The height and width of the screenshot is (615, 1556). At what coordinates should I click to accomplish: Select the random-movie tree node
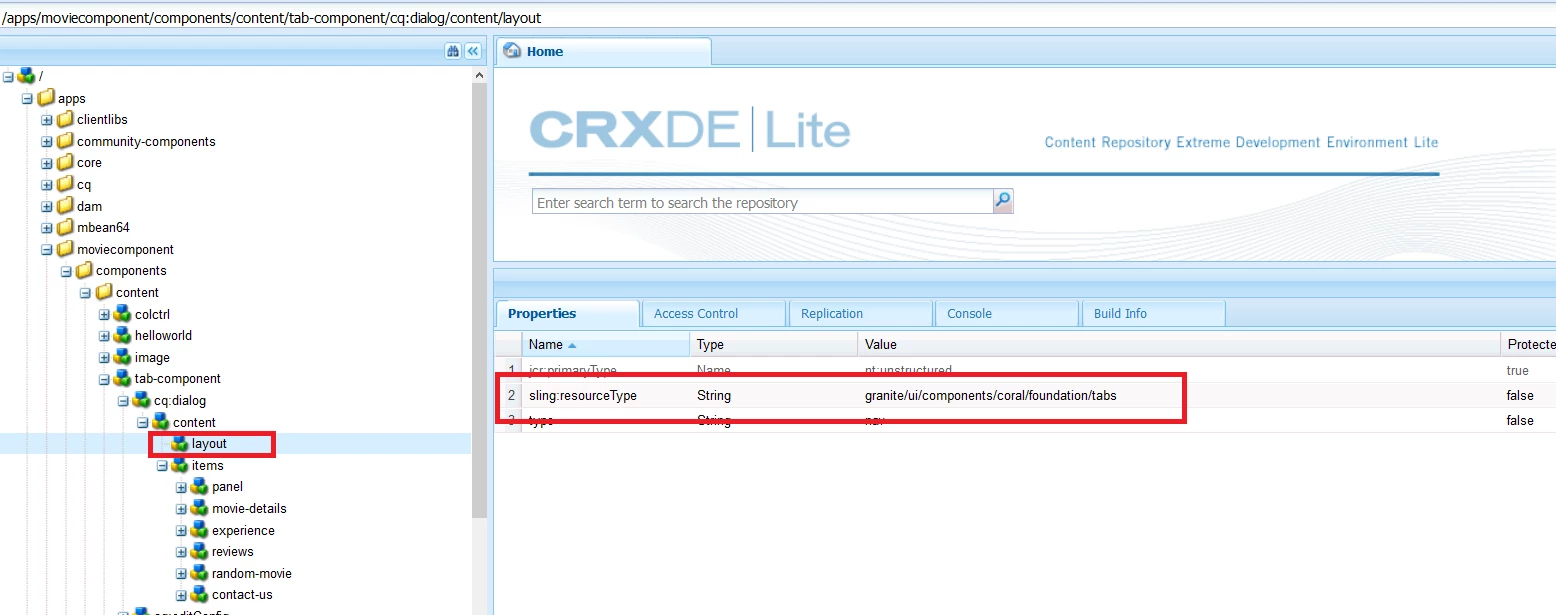[x=251, y=573]
